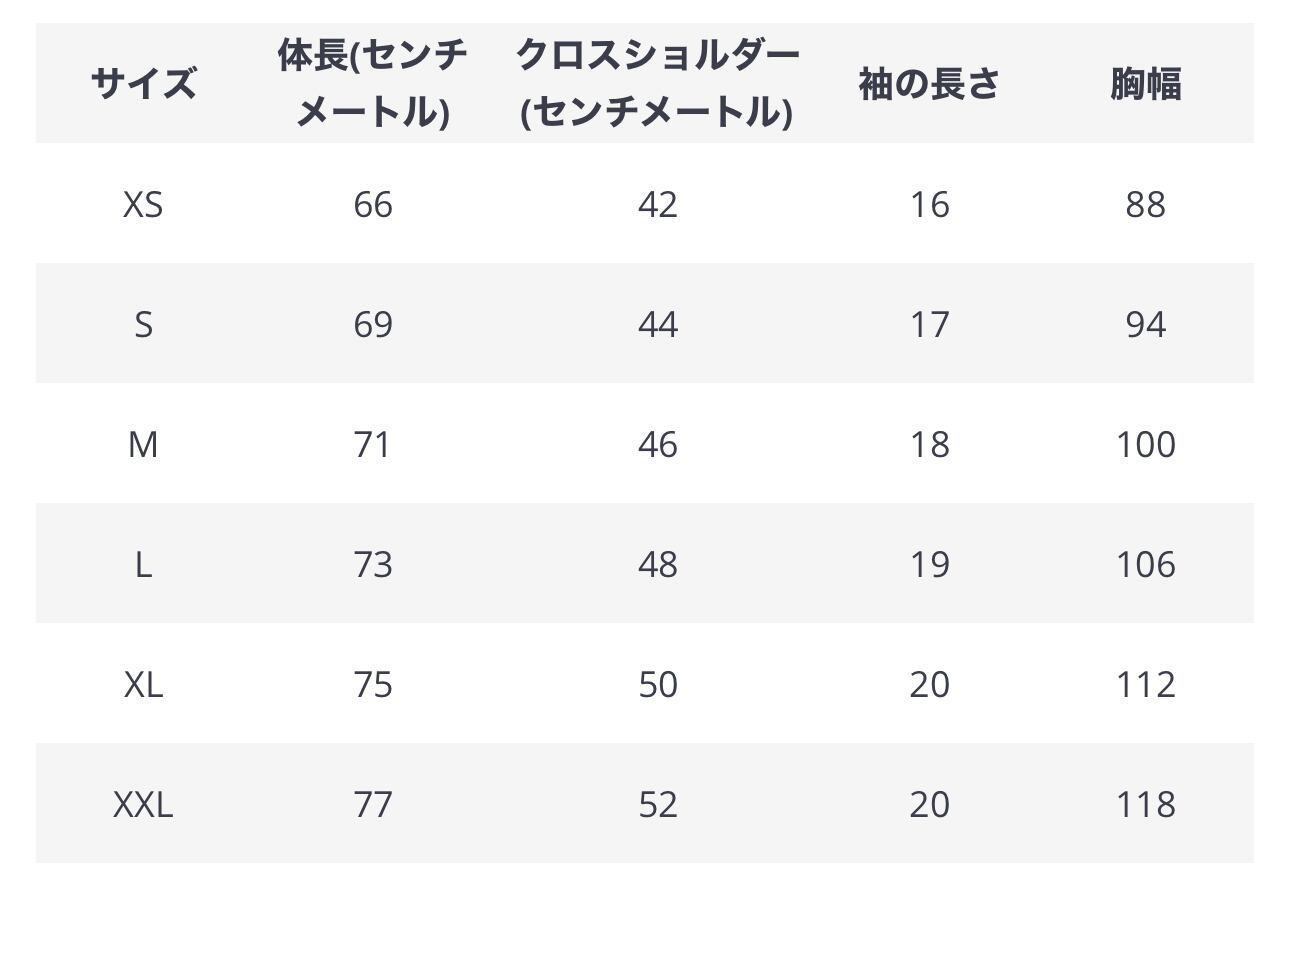Viewport: 1290px width, 967px height.
Task: Select the XS size row label
Action: pyautogui.click(x=143, y=204)
